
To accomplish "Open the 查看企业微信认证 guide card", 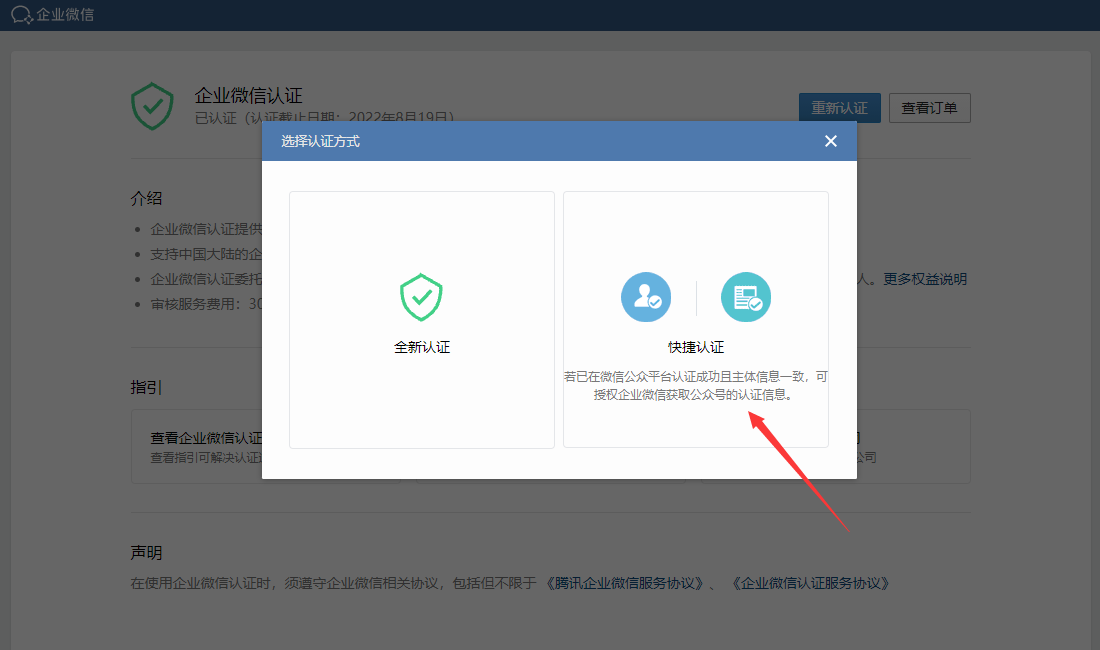I will (196, 447).
